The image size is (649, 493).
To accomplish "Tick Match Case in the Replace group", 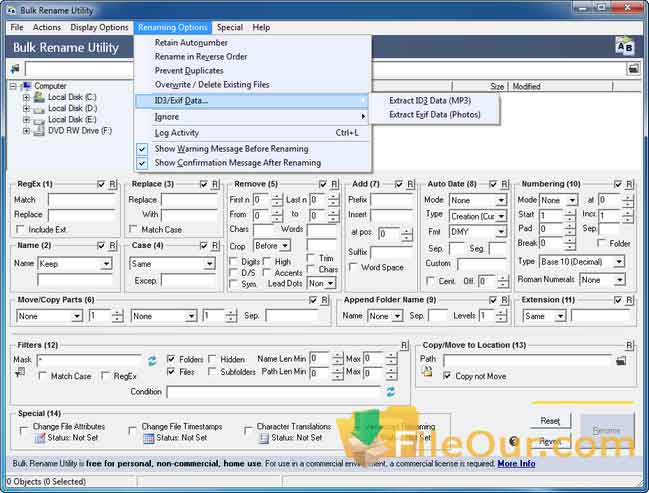I will point(133,229).
